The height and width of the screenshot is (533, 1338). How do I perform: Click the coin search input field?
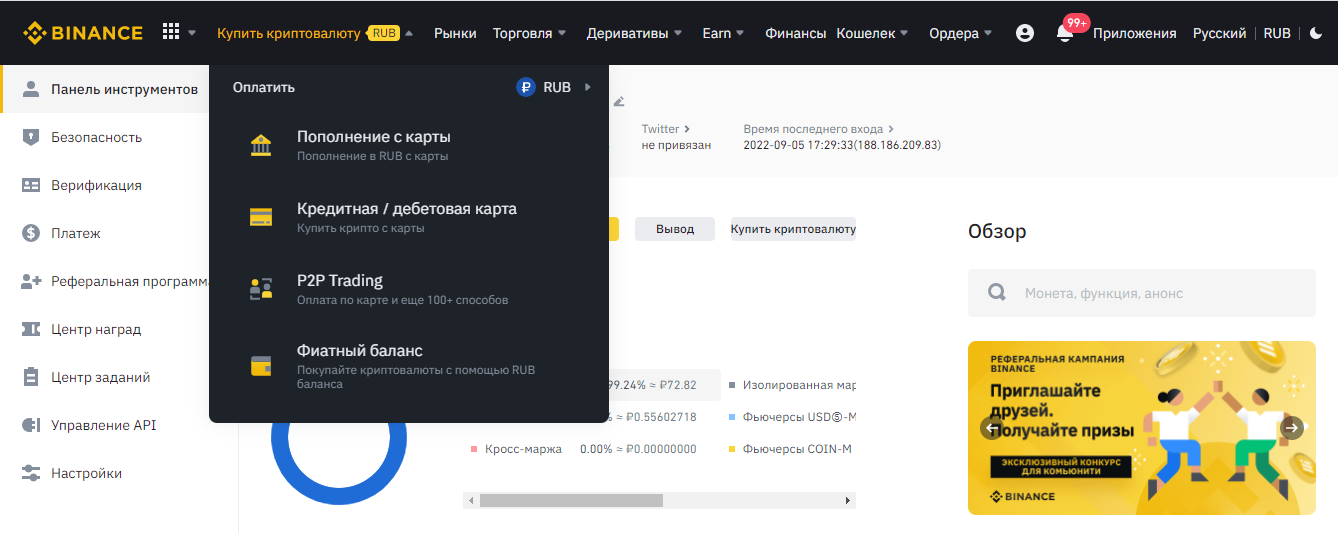click(x=1142, y=293)
